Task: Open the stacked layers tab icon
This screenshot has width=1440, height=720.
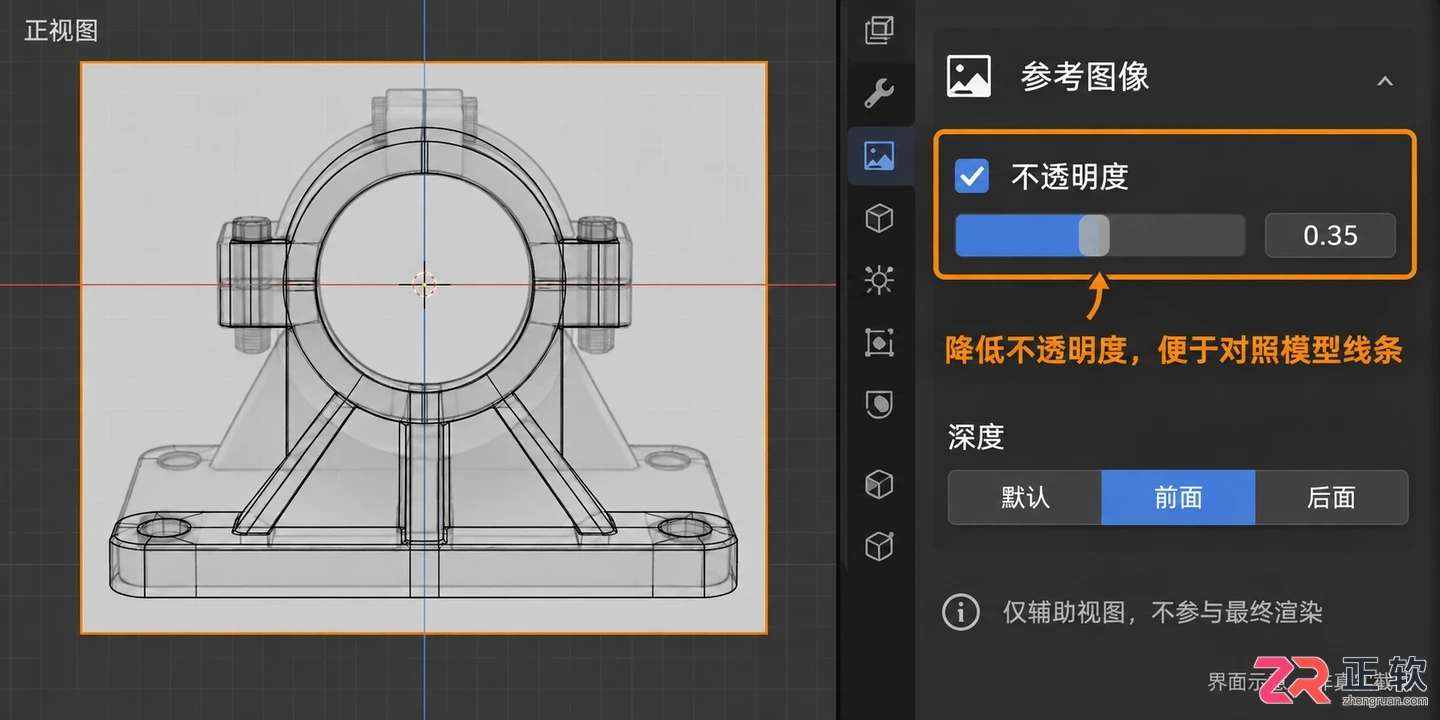Action: point(879,31)
